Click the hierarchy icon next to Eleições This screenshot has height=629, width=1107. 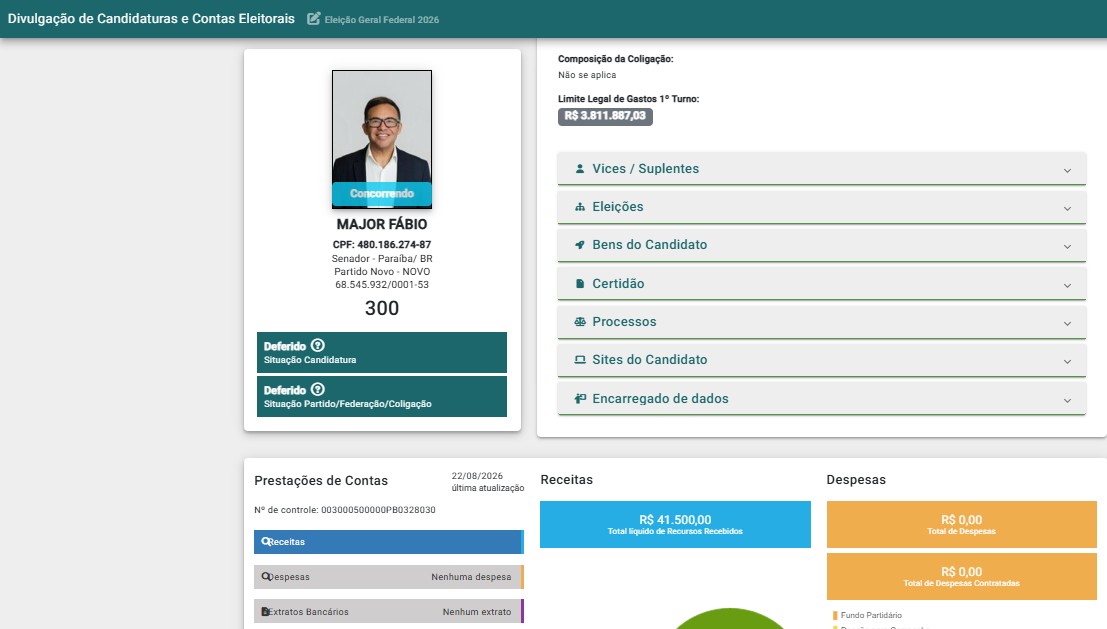(580, 207)
